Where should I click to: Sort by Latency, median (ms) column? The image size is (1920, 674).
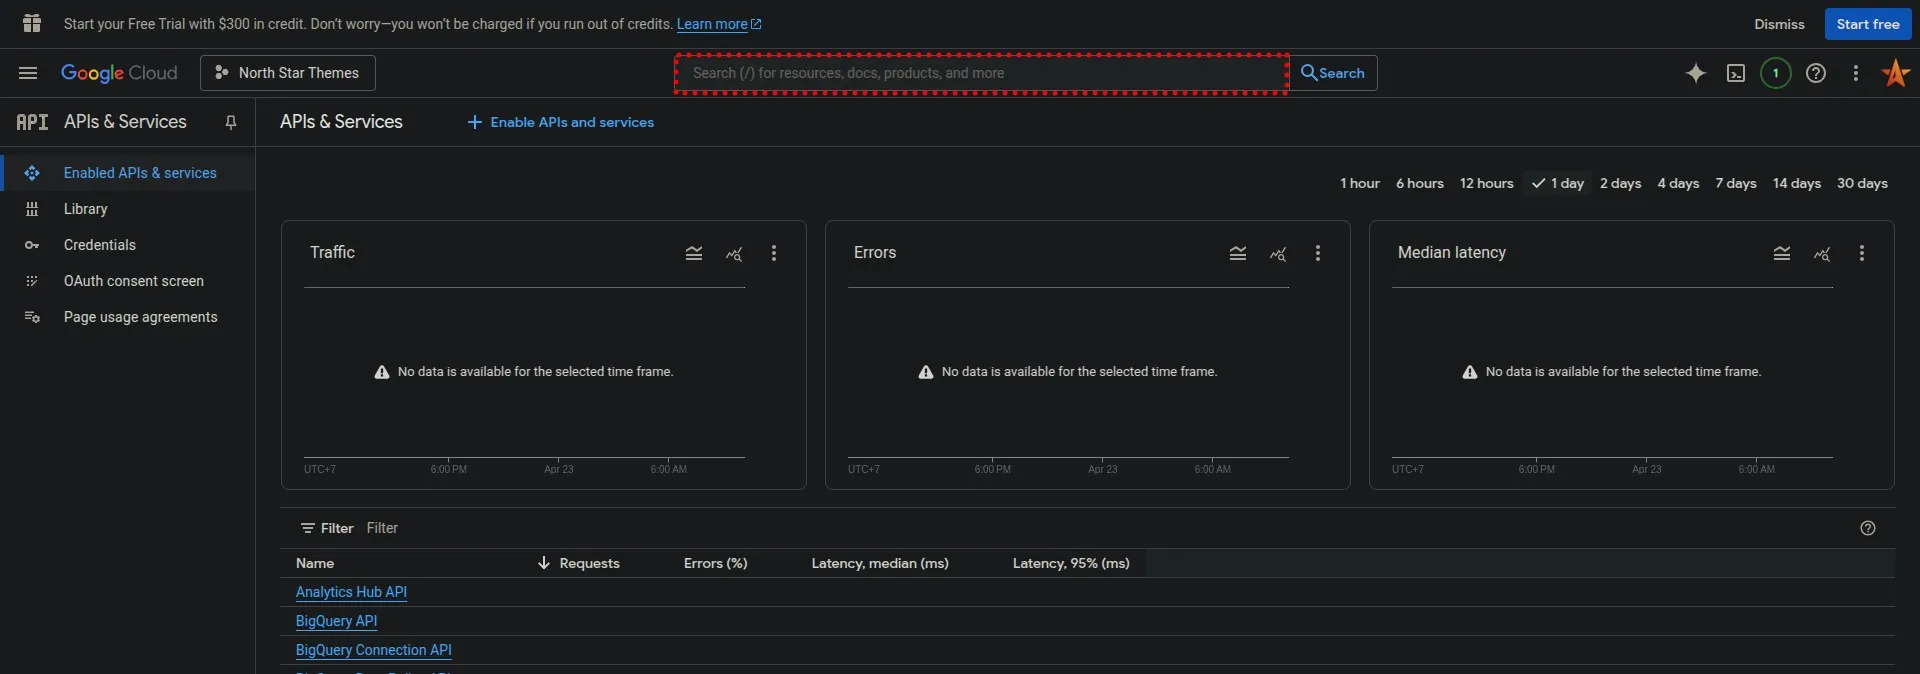880,563
